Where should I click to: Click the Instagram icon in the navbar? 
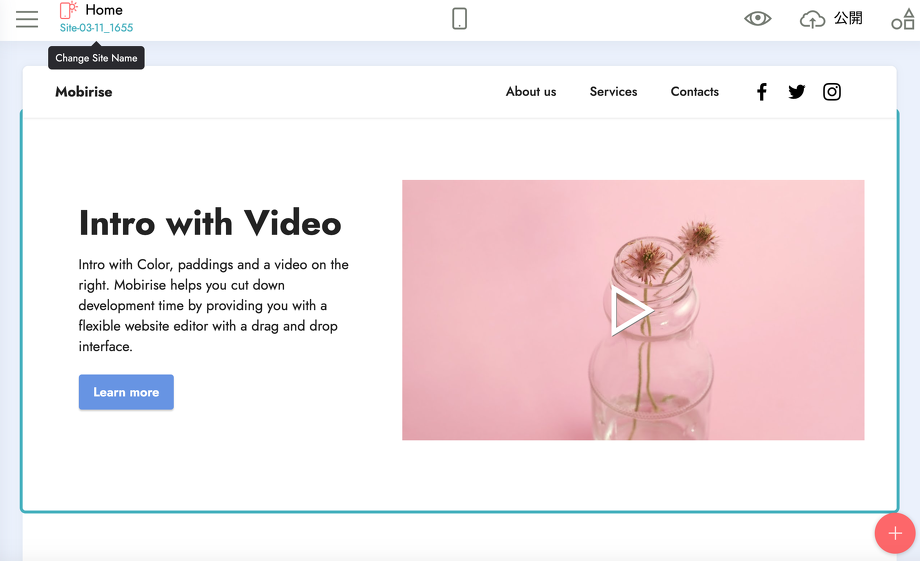[x=831, y=92]
